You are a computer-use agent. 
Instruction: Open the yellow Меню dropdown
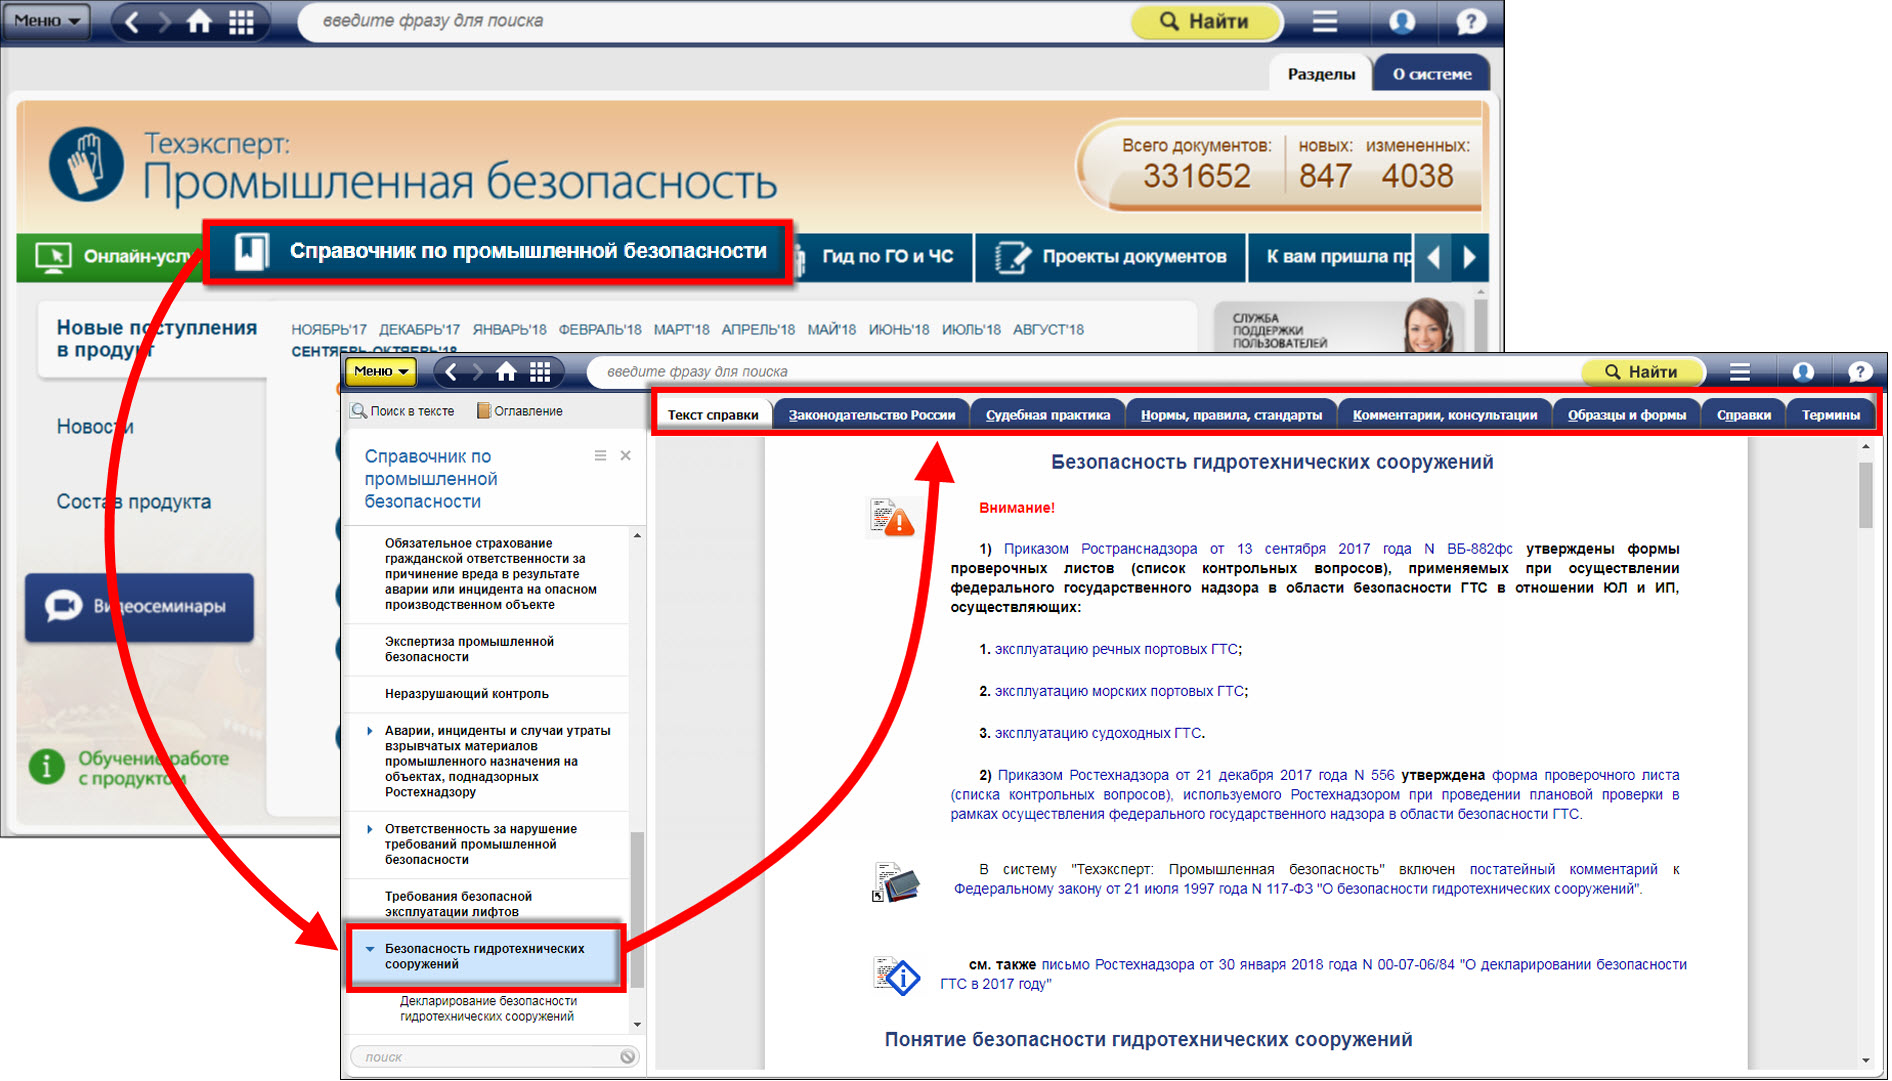pos(380,372)
